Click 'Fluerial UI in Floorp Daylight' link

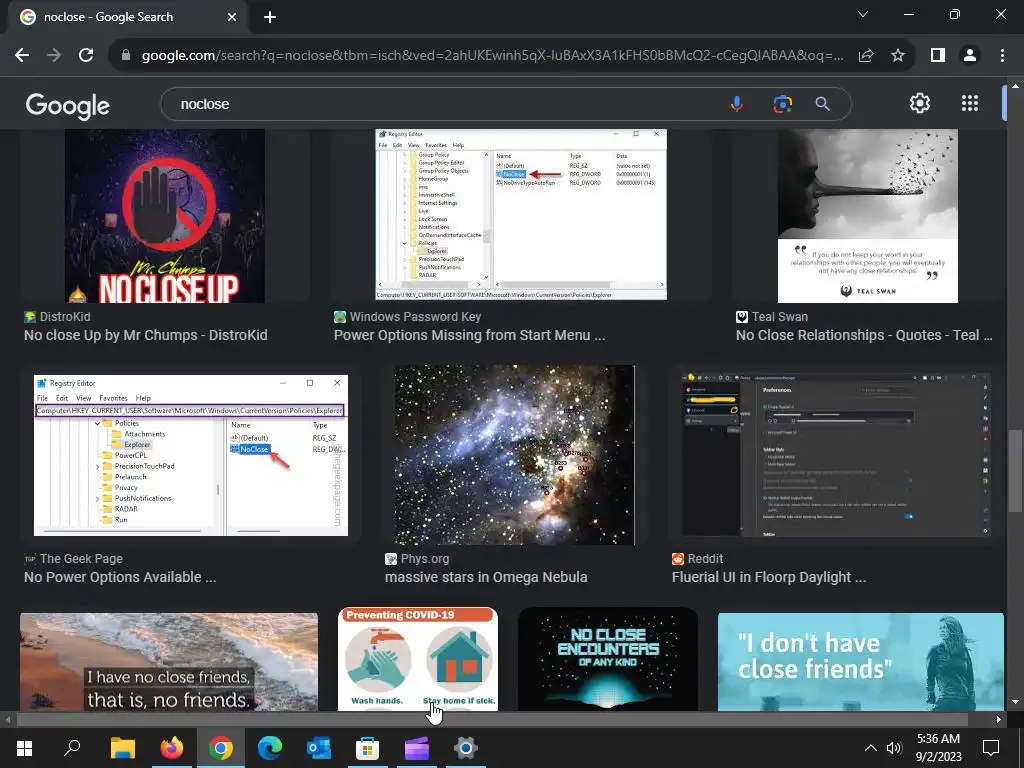769,577
